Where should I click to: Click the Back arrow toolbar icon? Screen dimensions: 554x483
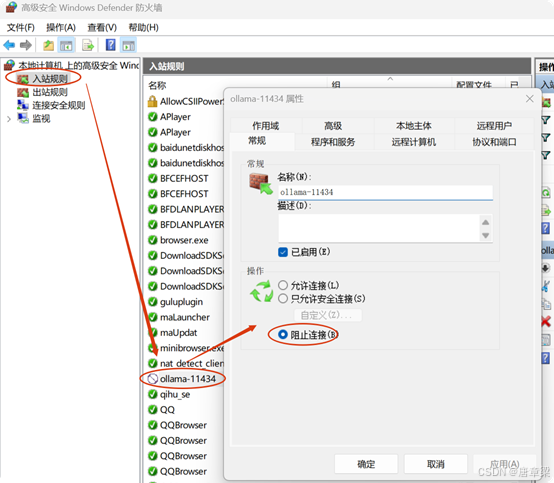[x=9, y=45]
